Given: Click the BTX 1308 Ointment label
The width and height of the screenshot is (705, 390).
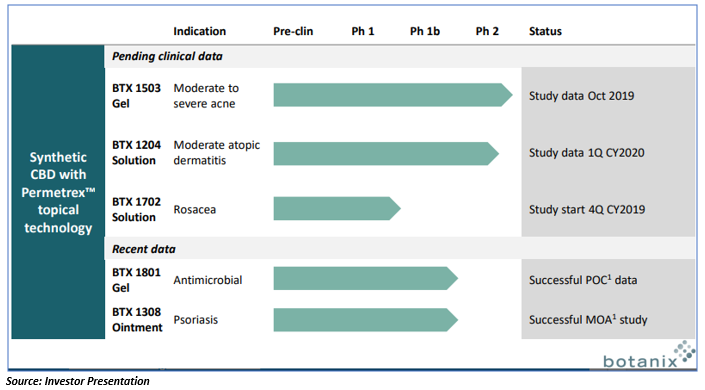Looking at the screenshot, I should tap(137, 320).
